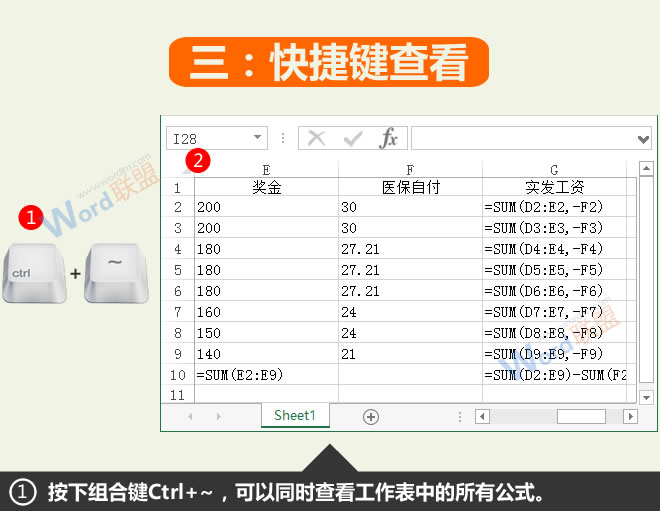Select cell containing =SUM(E2:E9)
Screen dimensions: 660x511
click(x=266, y=375)
